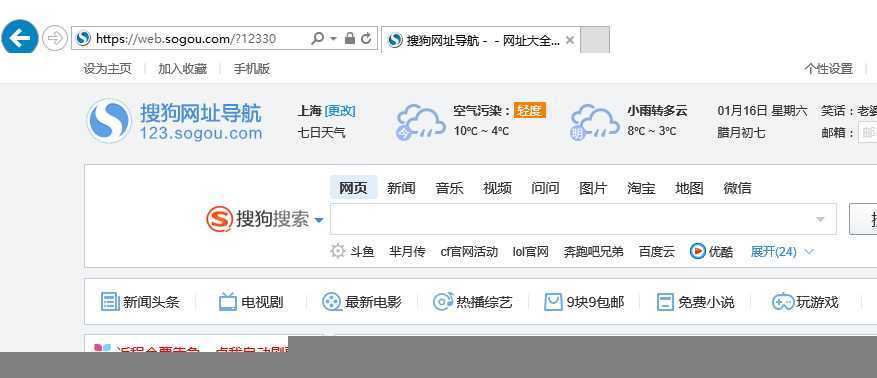Click 加入收藏 link
This screenshot has width=877, height=378.
click(x=182, y=69)
